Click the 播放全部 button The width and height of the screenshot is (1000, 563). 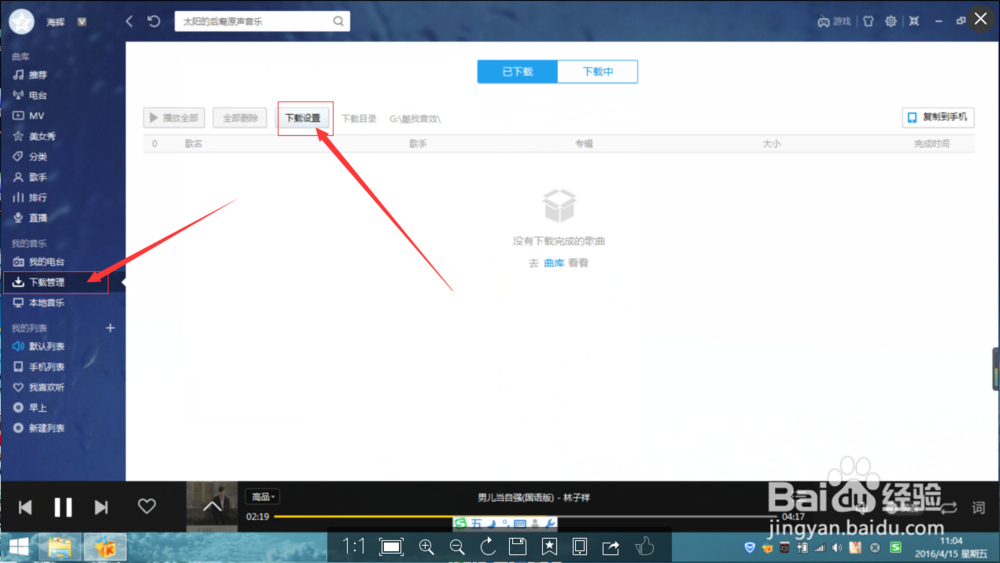[x=174, y=117]
